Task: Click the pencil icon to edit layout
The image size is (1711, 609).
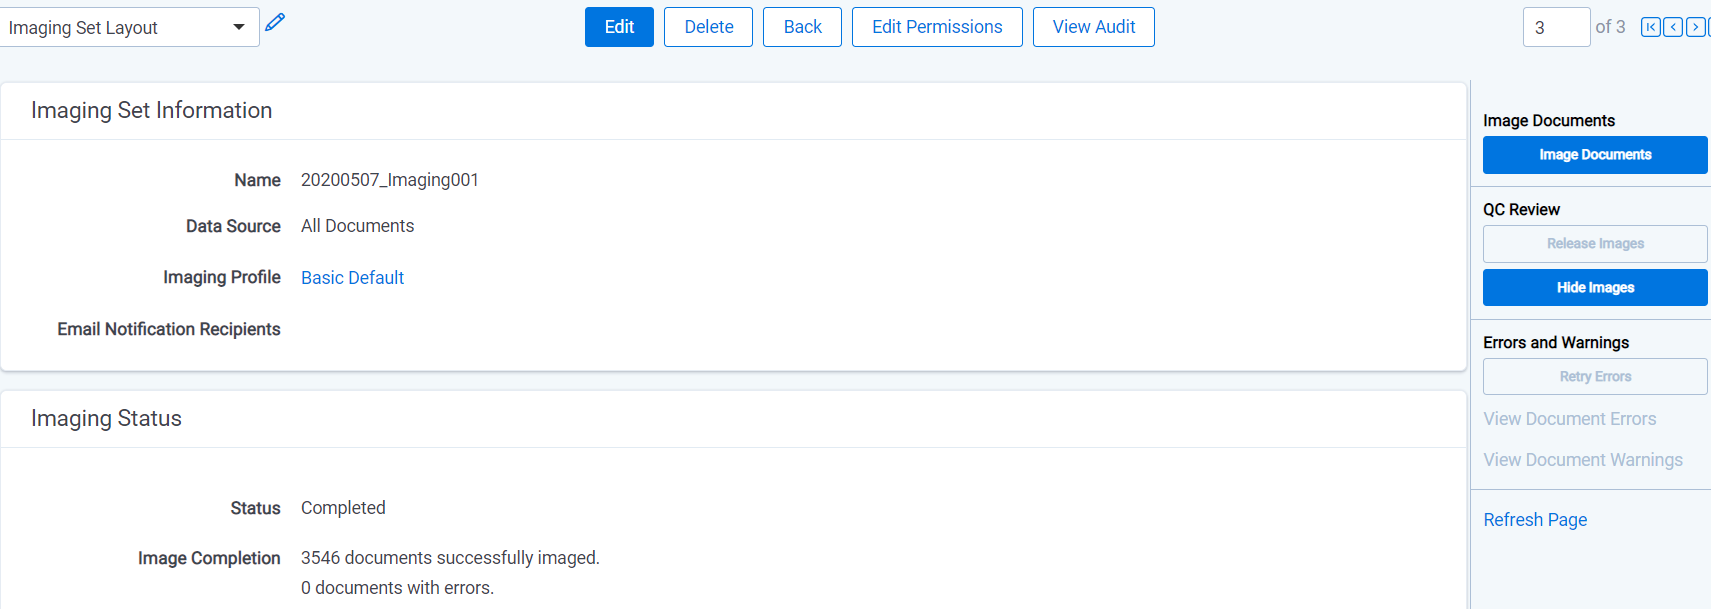Action: tap(275, 22)
